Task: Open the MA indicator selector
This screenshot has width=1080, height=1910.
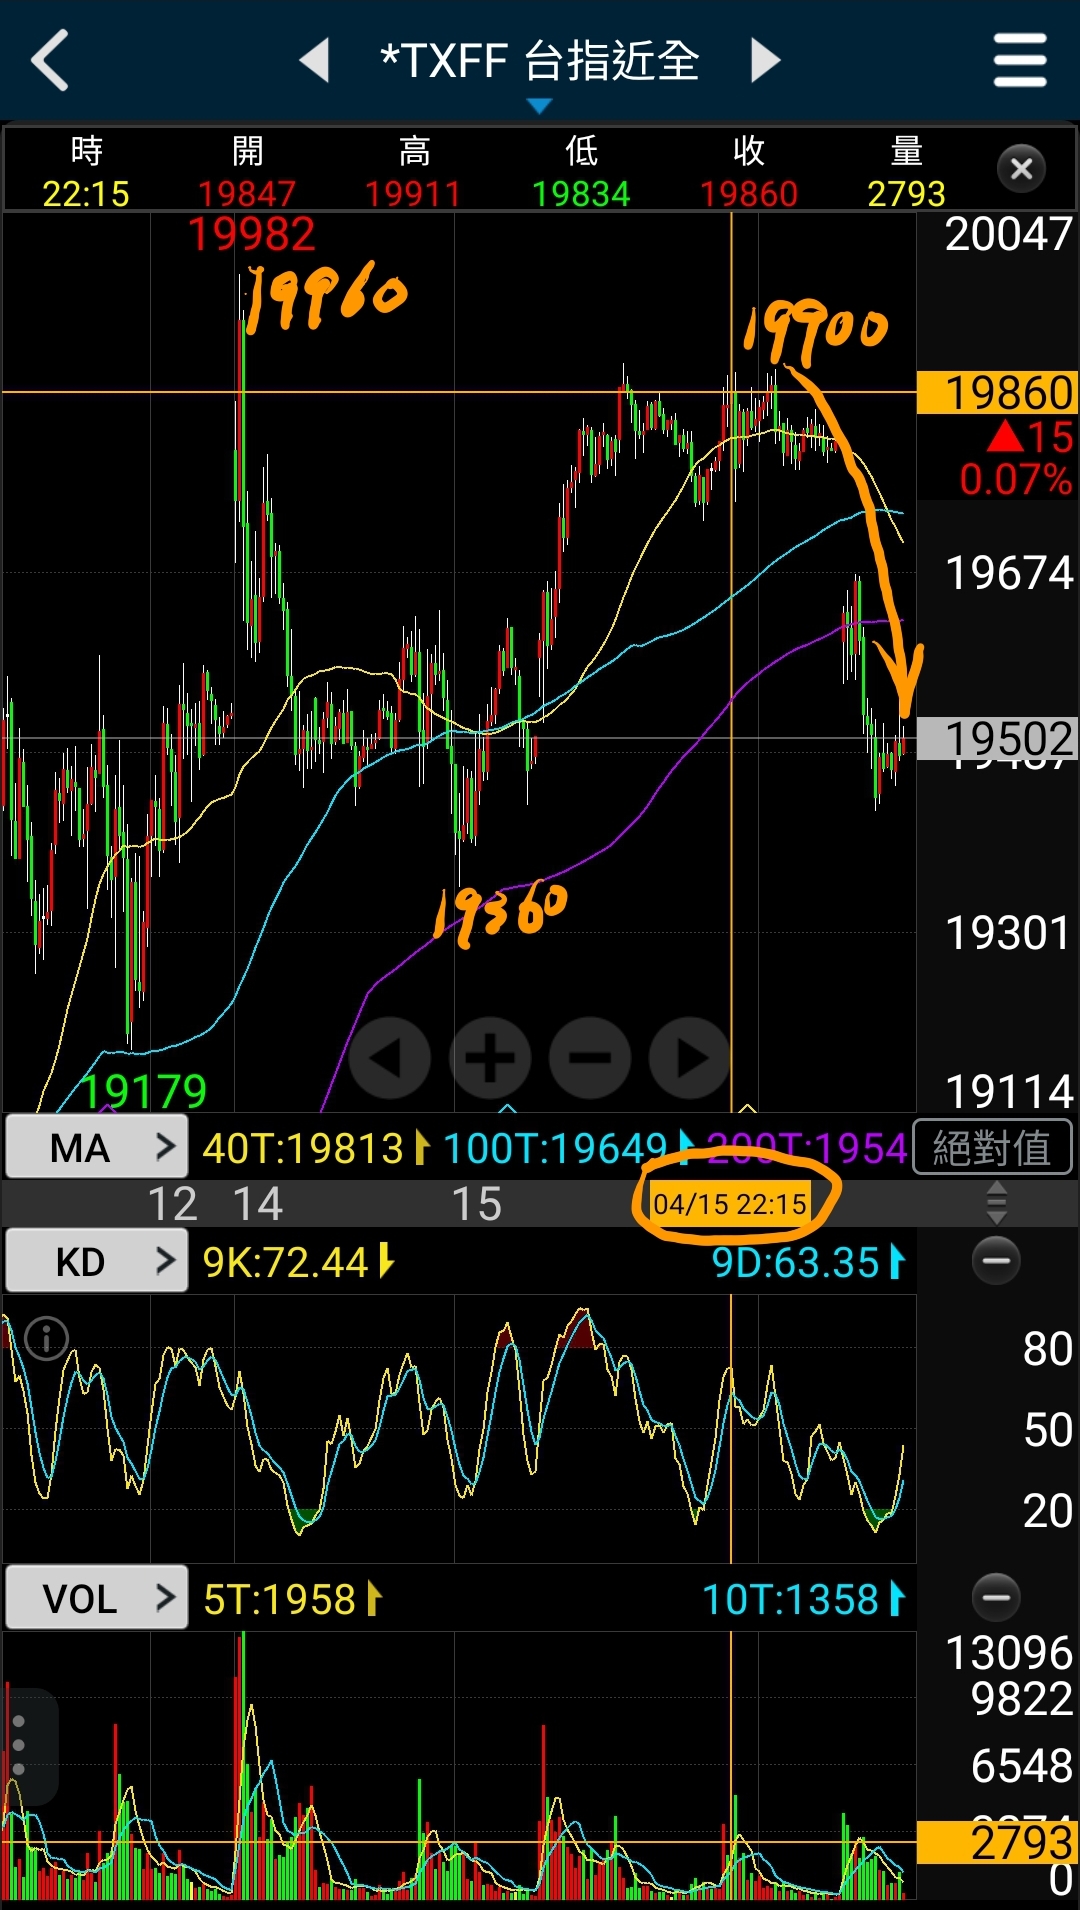Action: click(97, 1148)
